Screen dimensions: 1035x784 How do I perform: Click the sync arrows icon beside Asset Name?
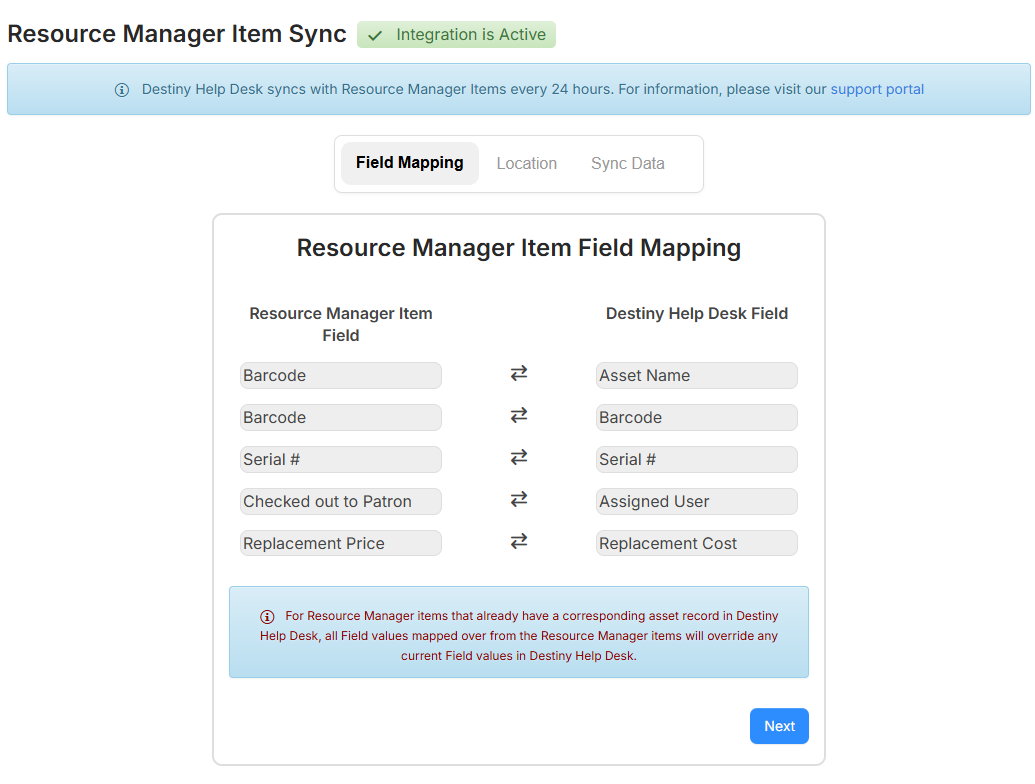[519, 374]
